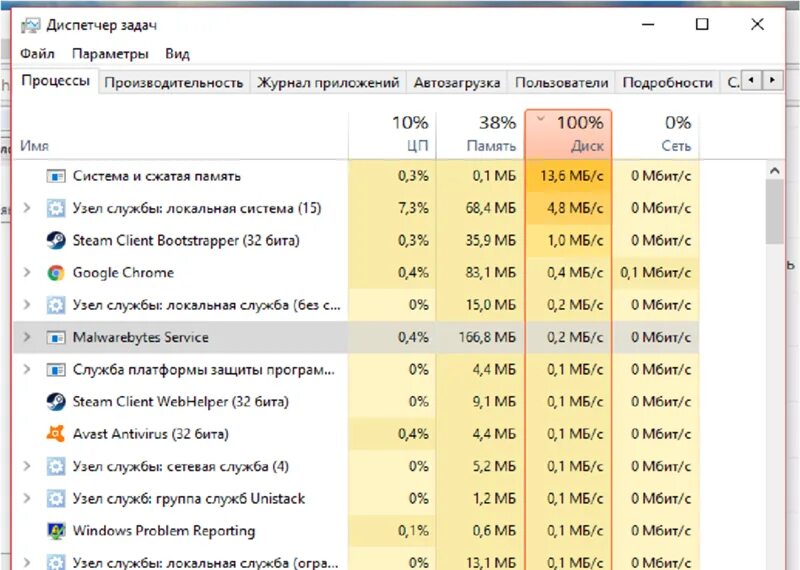
Task: Click the gear icon of 'локальная служба (огра...'
Action: click(56, 562)
